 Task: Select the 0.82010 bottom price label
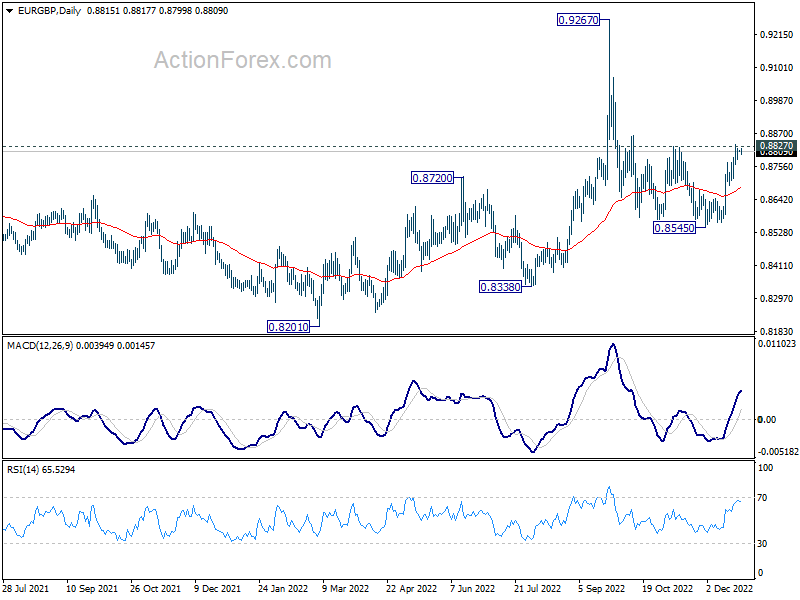tap(288, 327)
